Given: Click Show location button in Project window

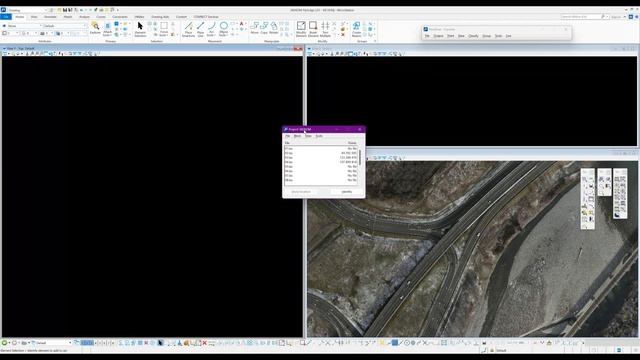Looking at the screenshot, I should (301, 191).
